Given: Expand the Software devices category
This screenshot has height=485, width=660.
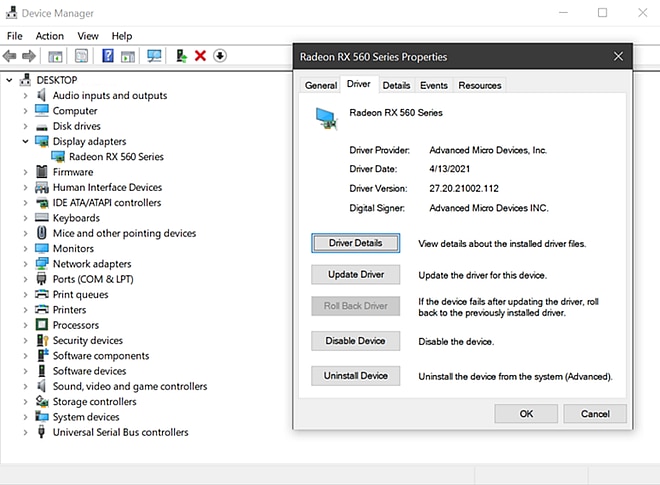Looking at the screenshot, I should point(25,371).
